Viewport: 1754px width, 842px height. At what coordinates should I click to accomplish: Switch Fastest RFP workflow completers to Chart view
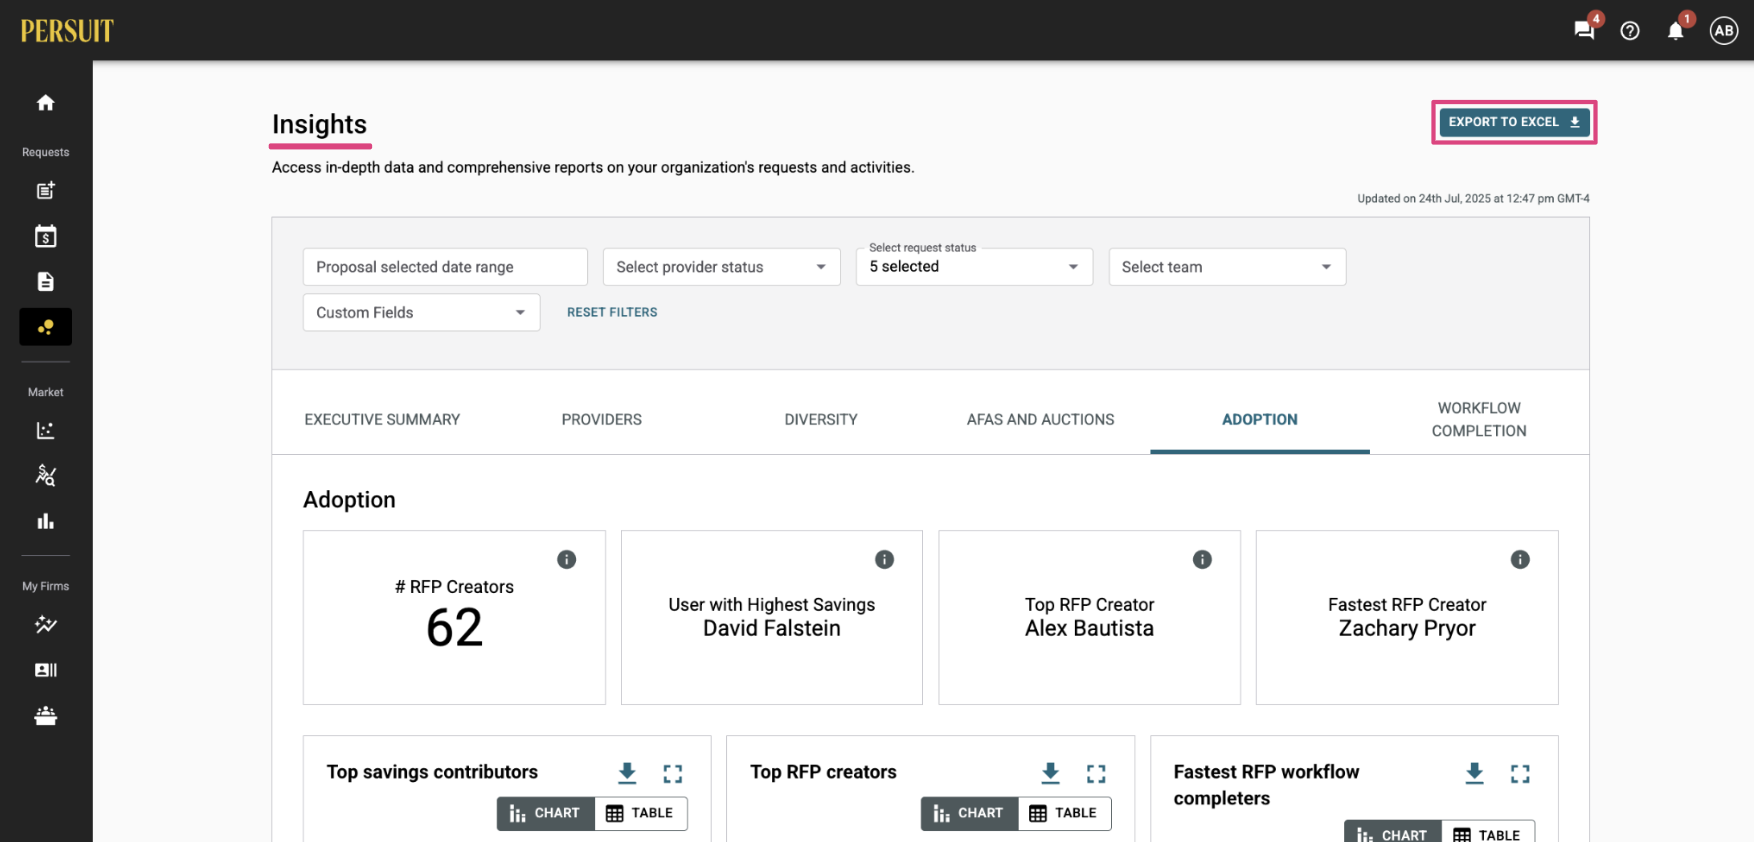[x=1393, y=832]
